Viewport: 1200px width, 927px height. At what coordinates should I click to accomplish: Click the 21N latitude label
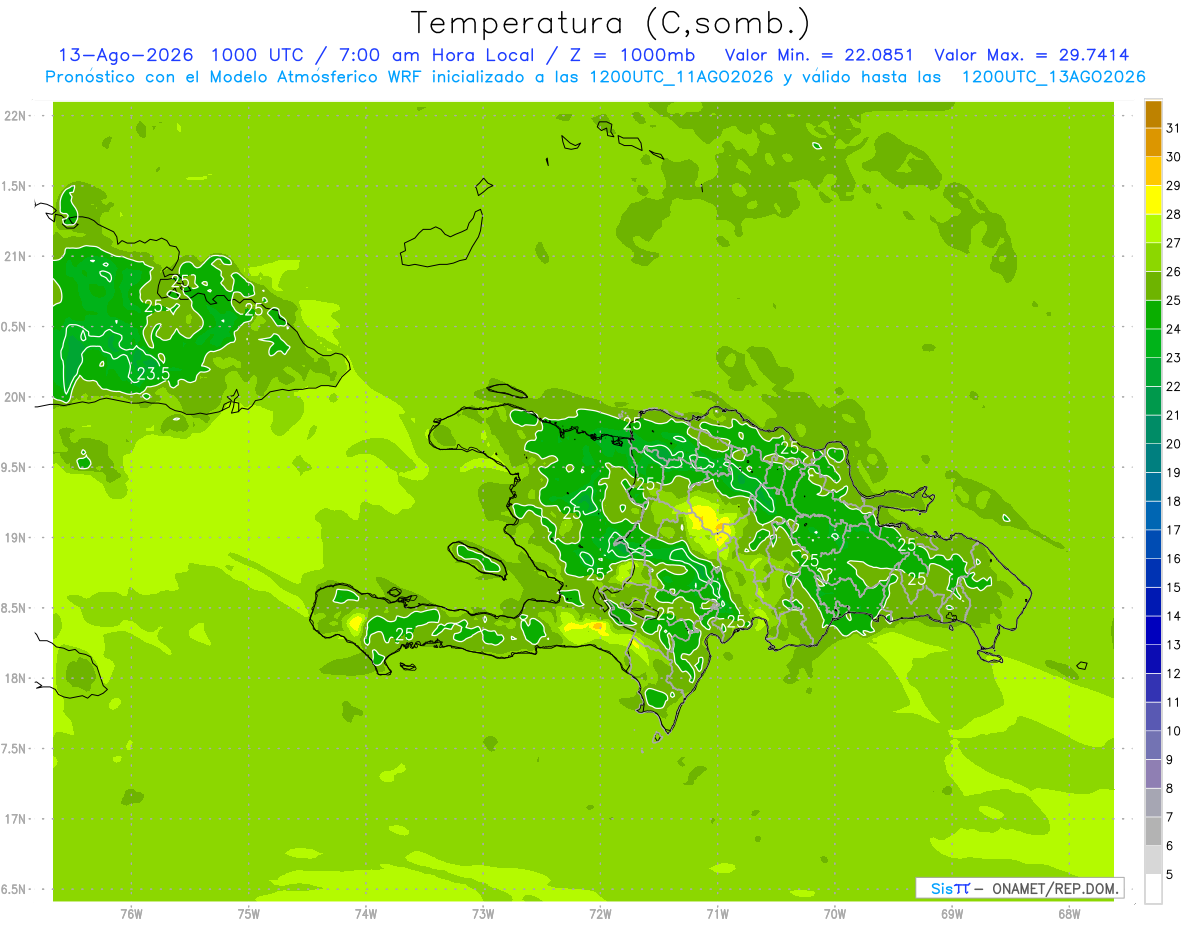click(x=17, y=256)
